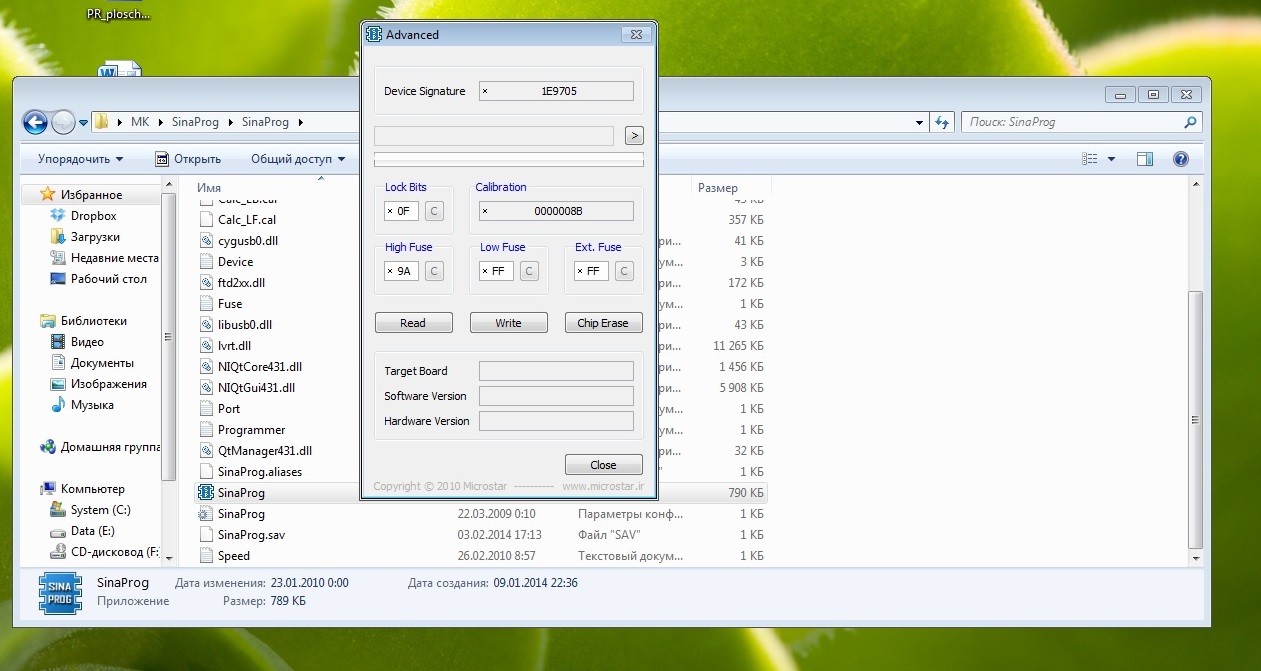The width and height of the screenshot is (1261, 671).
Task: Select Компьютер in the navigation tree
Action: 92,489
